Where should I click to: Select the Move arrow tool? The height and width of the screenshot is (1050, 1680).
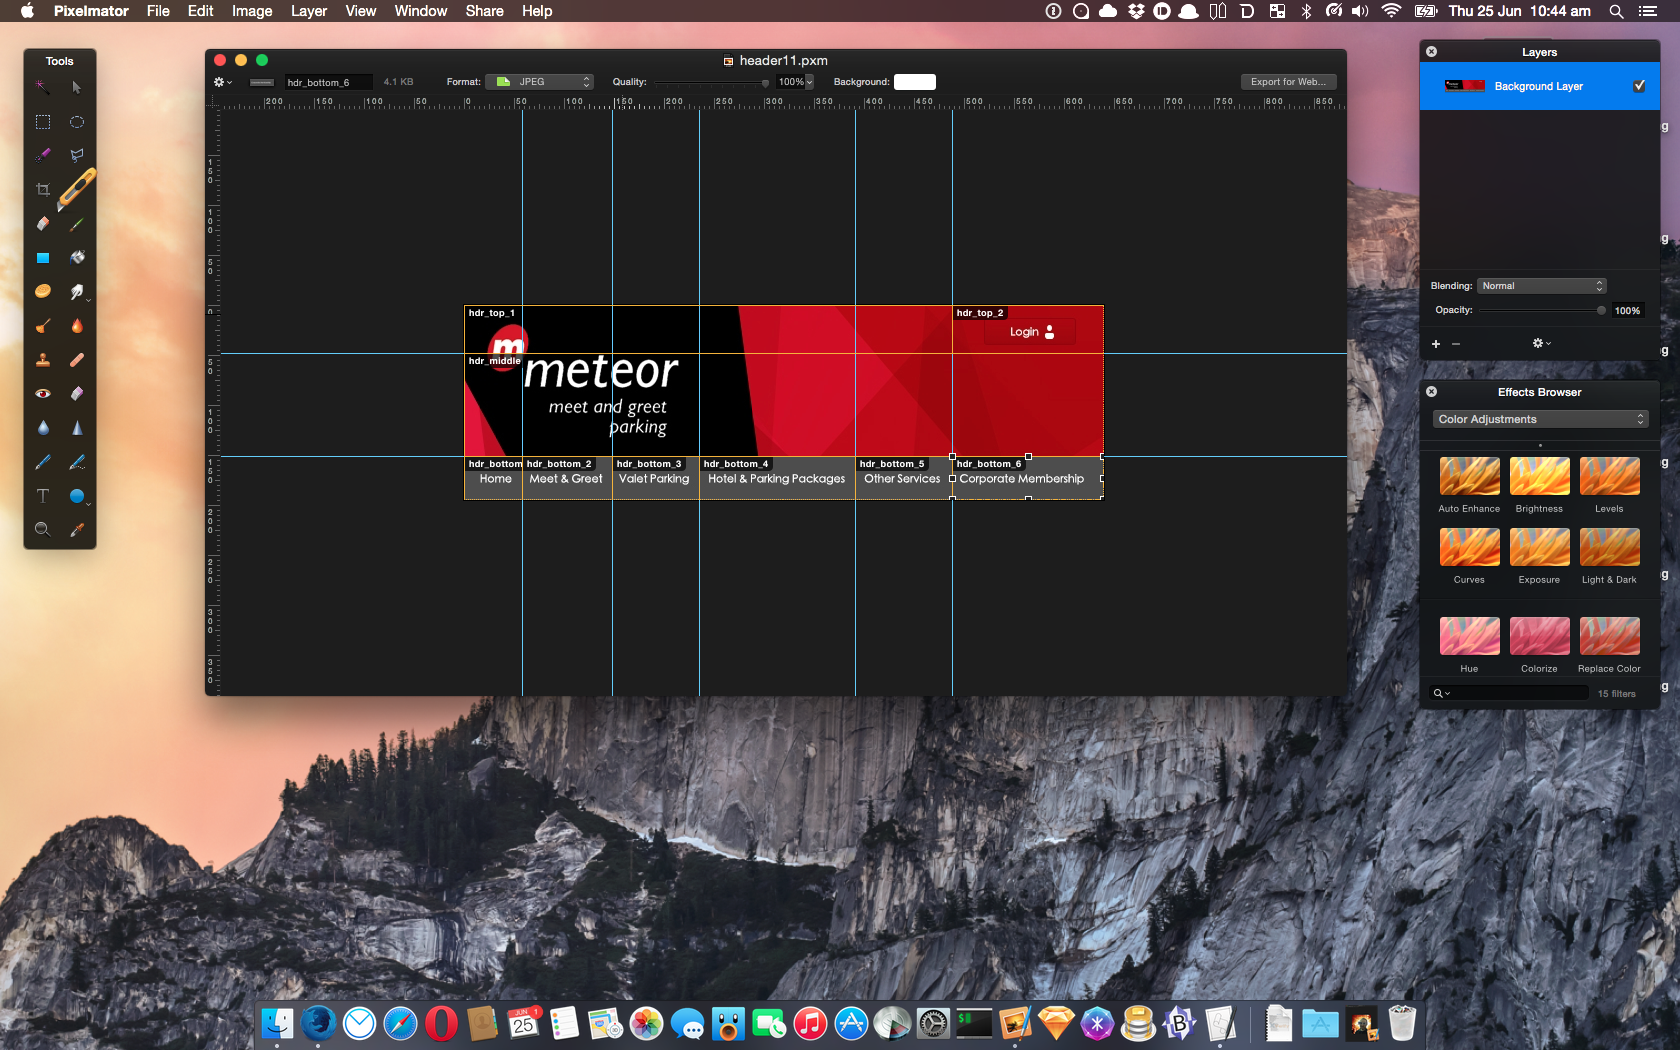[77, 88]
